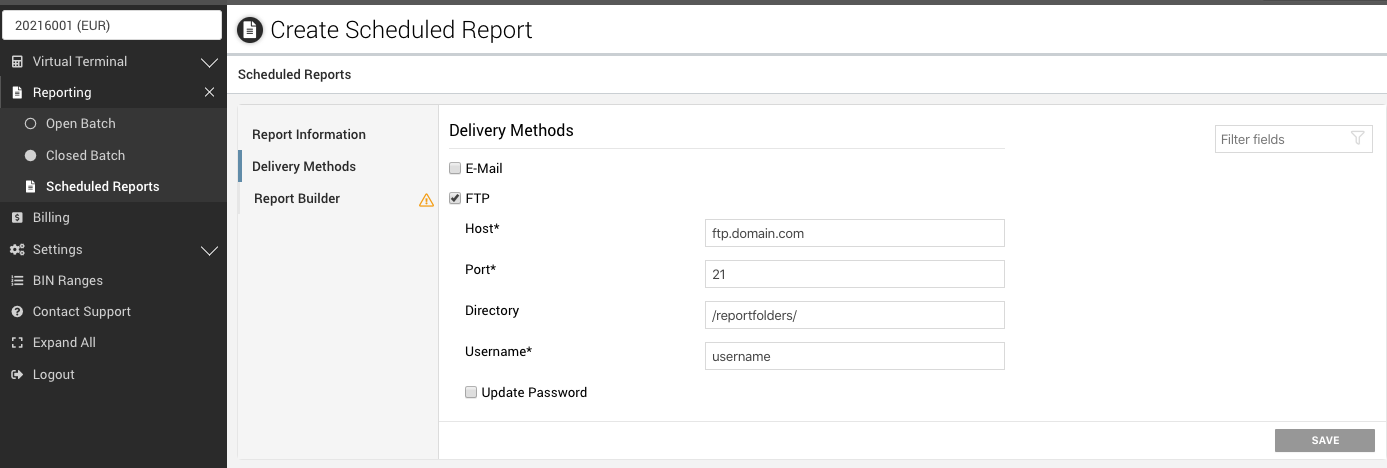Click the BIN Ranges list icon
1387x468 pixels.
tap(17, 281)
